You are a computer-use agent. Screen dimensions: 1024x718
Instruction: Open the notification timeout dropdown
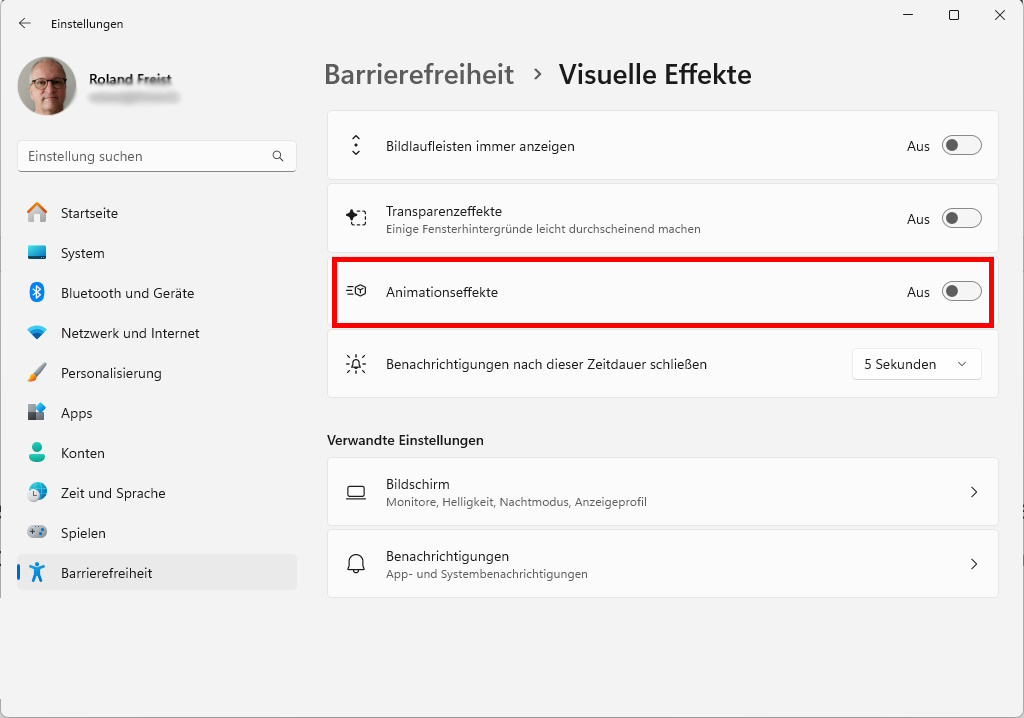(916, 364)
